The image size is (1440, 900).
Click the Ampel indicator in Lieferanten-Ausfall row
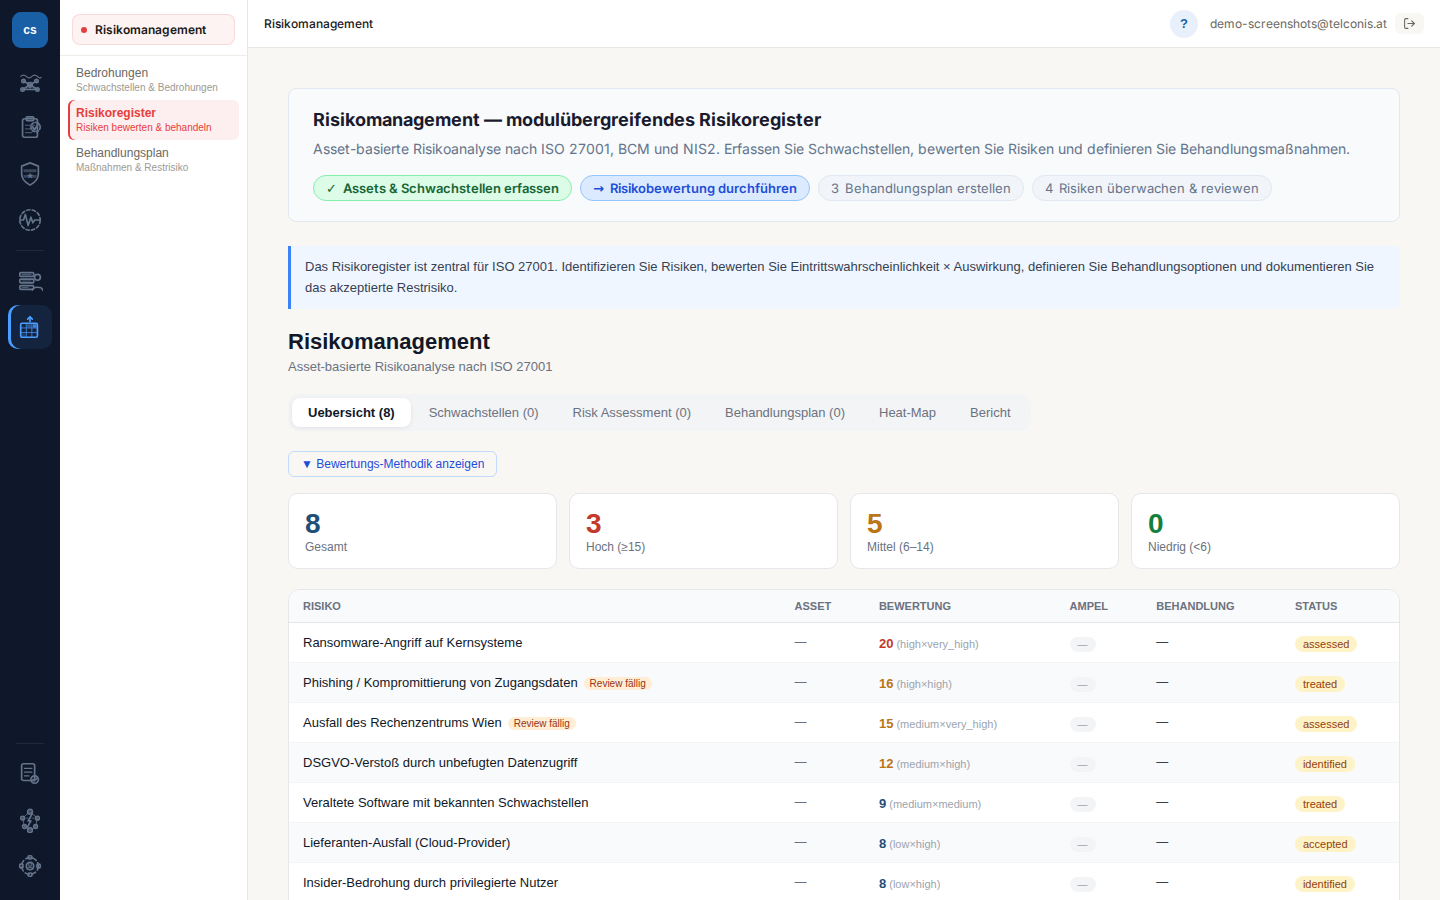(x=1083, y=845)
